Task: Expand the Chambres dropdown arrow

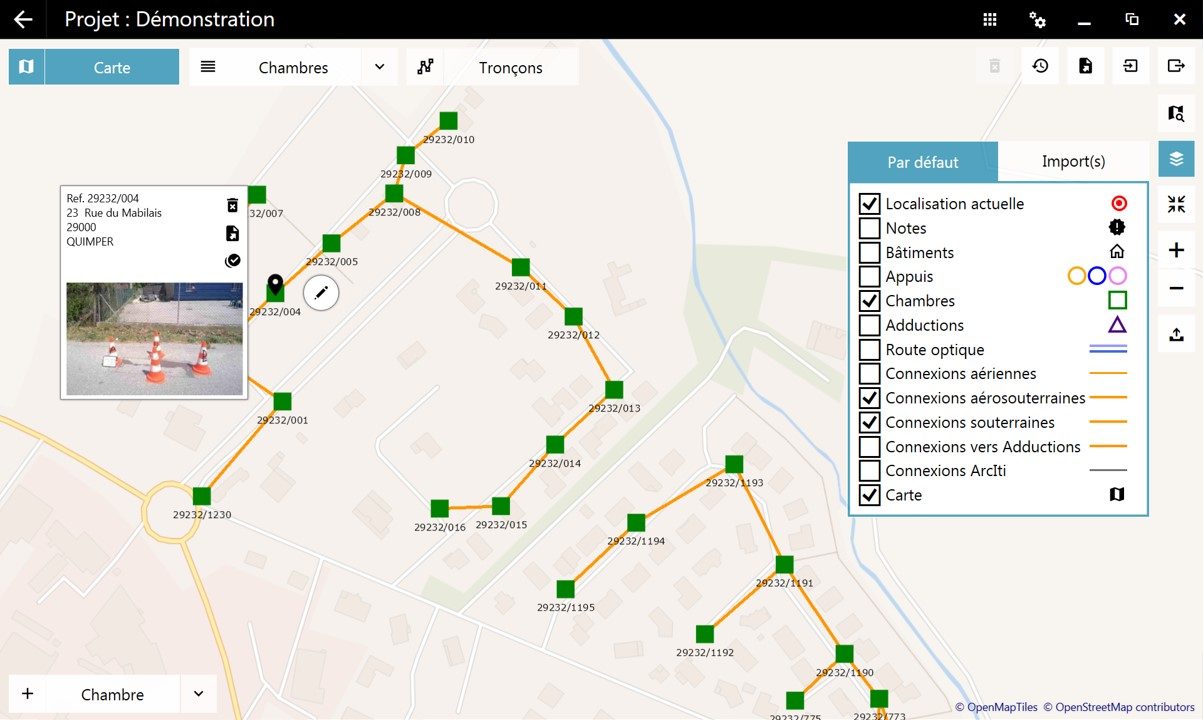Action: (x=379, y=67)
